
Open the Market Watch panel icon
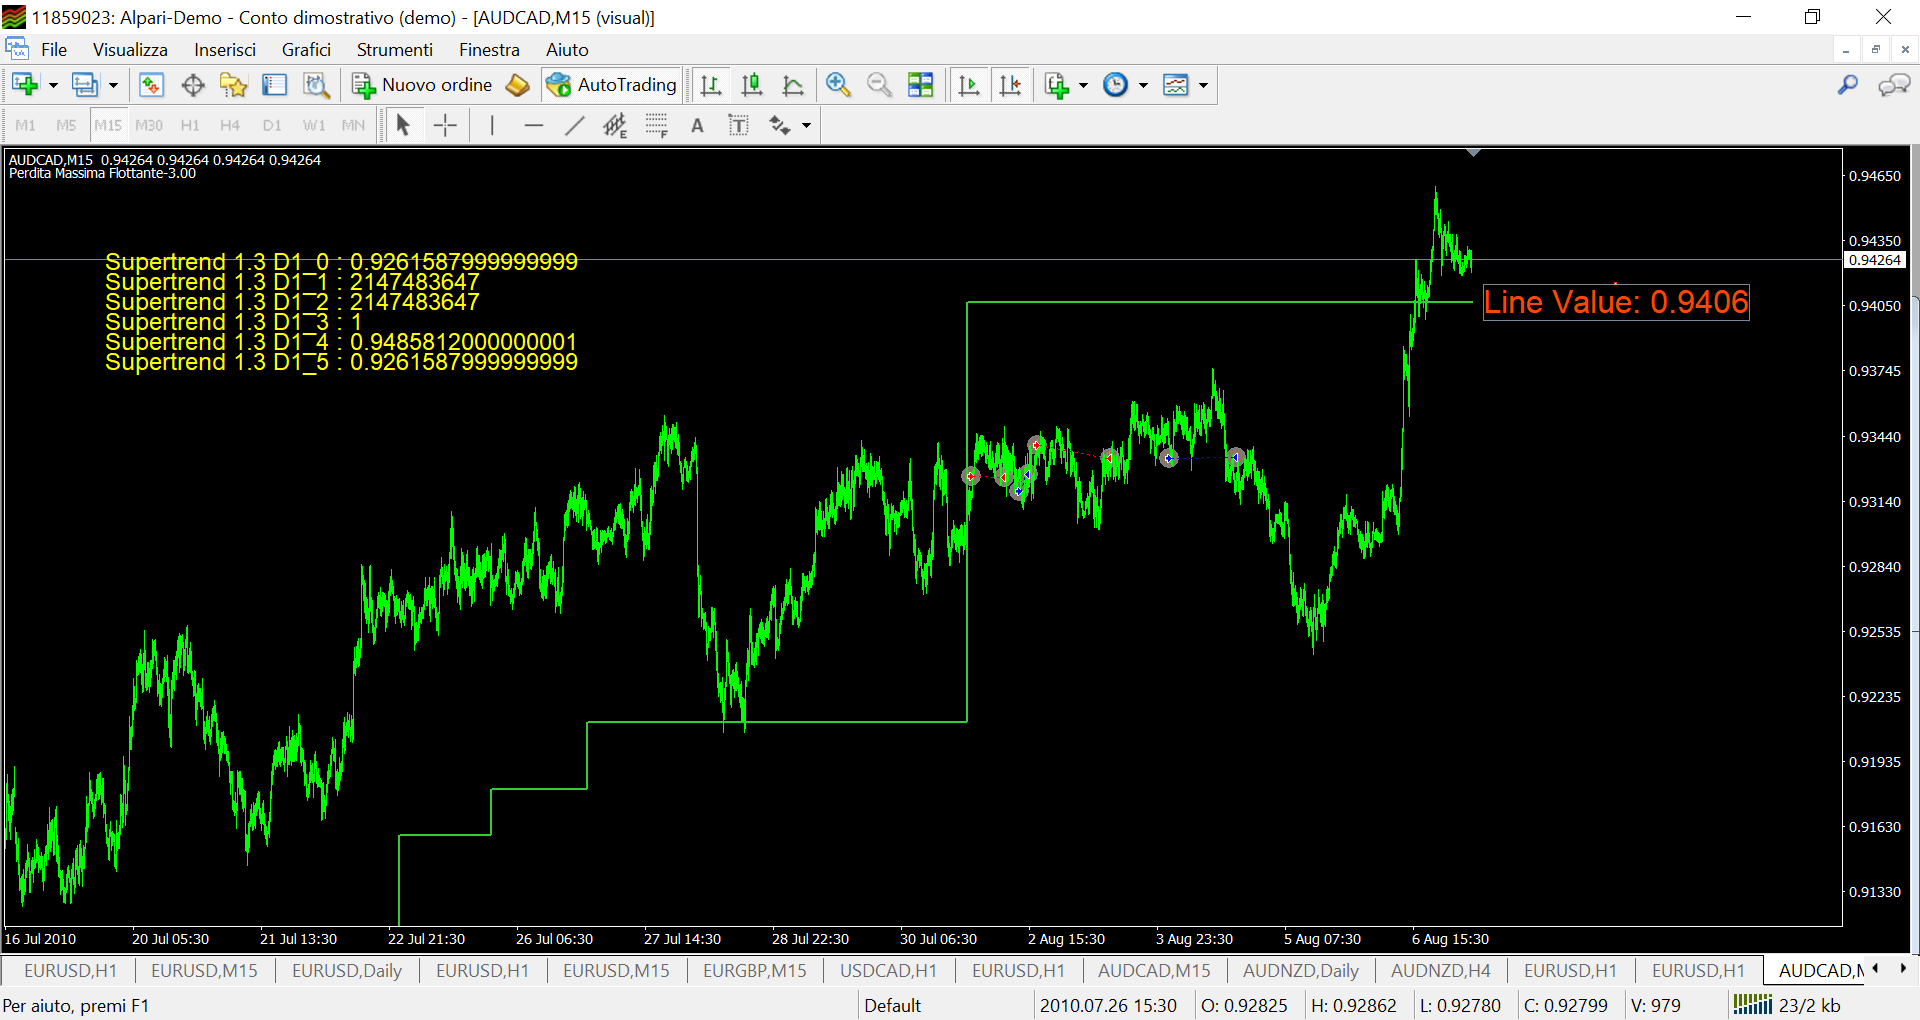click(x=151, y=85)
